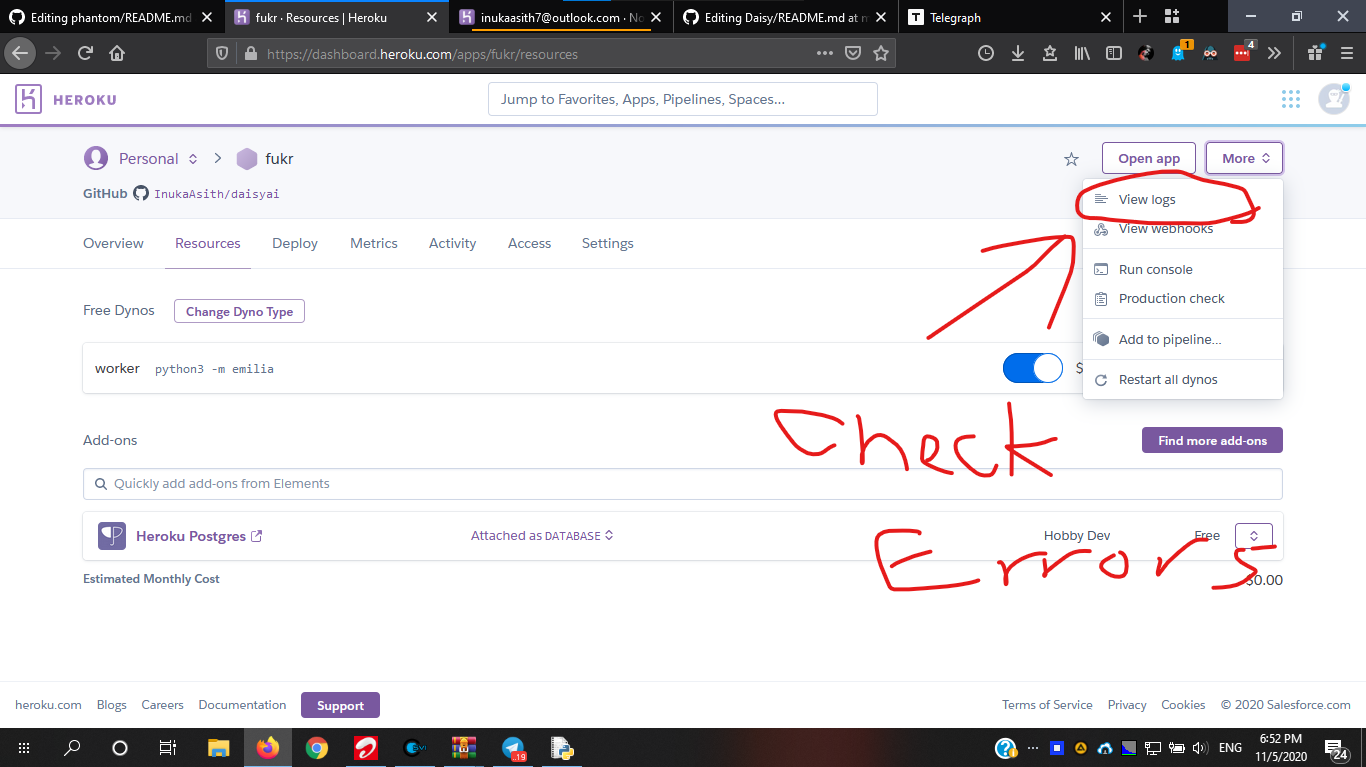Open a new browser tab
1366x767 pixels.
pyautogui.click(x=1140, y=17)
